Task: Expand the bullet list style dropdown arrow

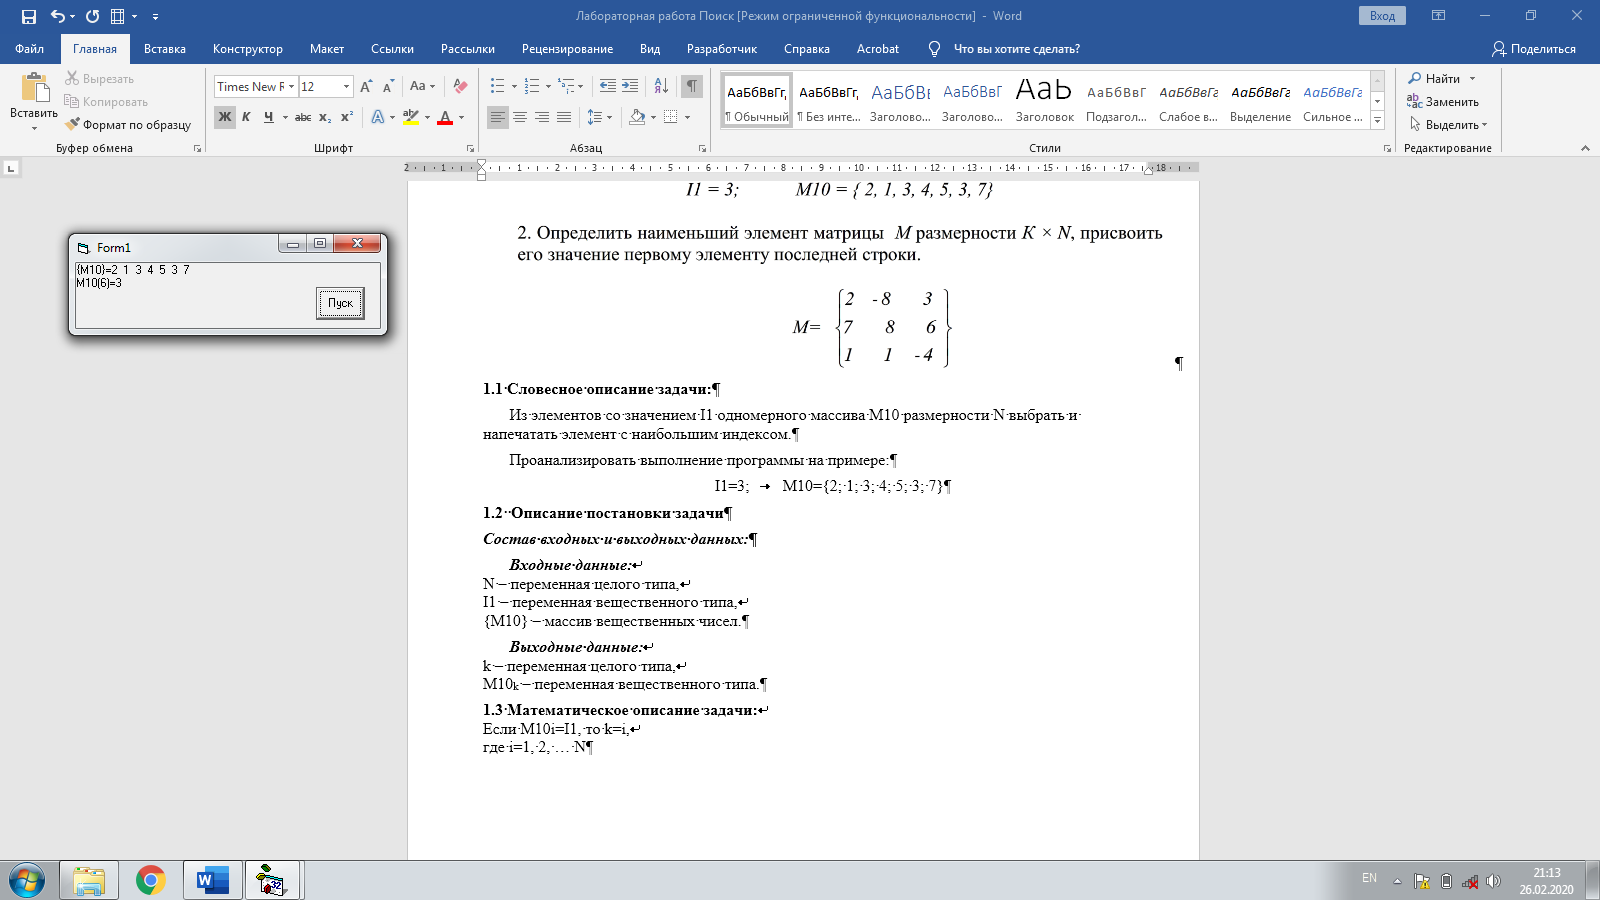Action: pos(514,87)
